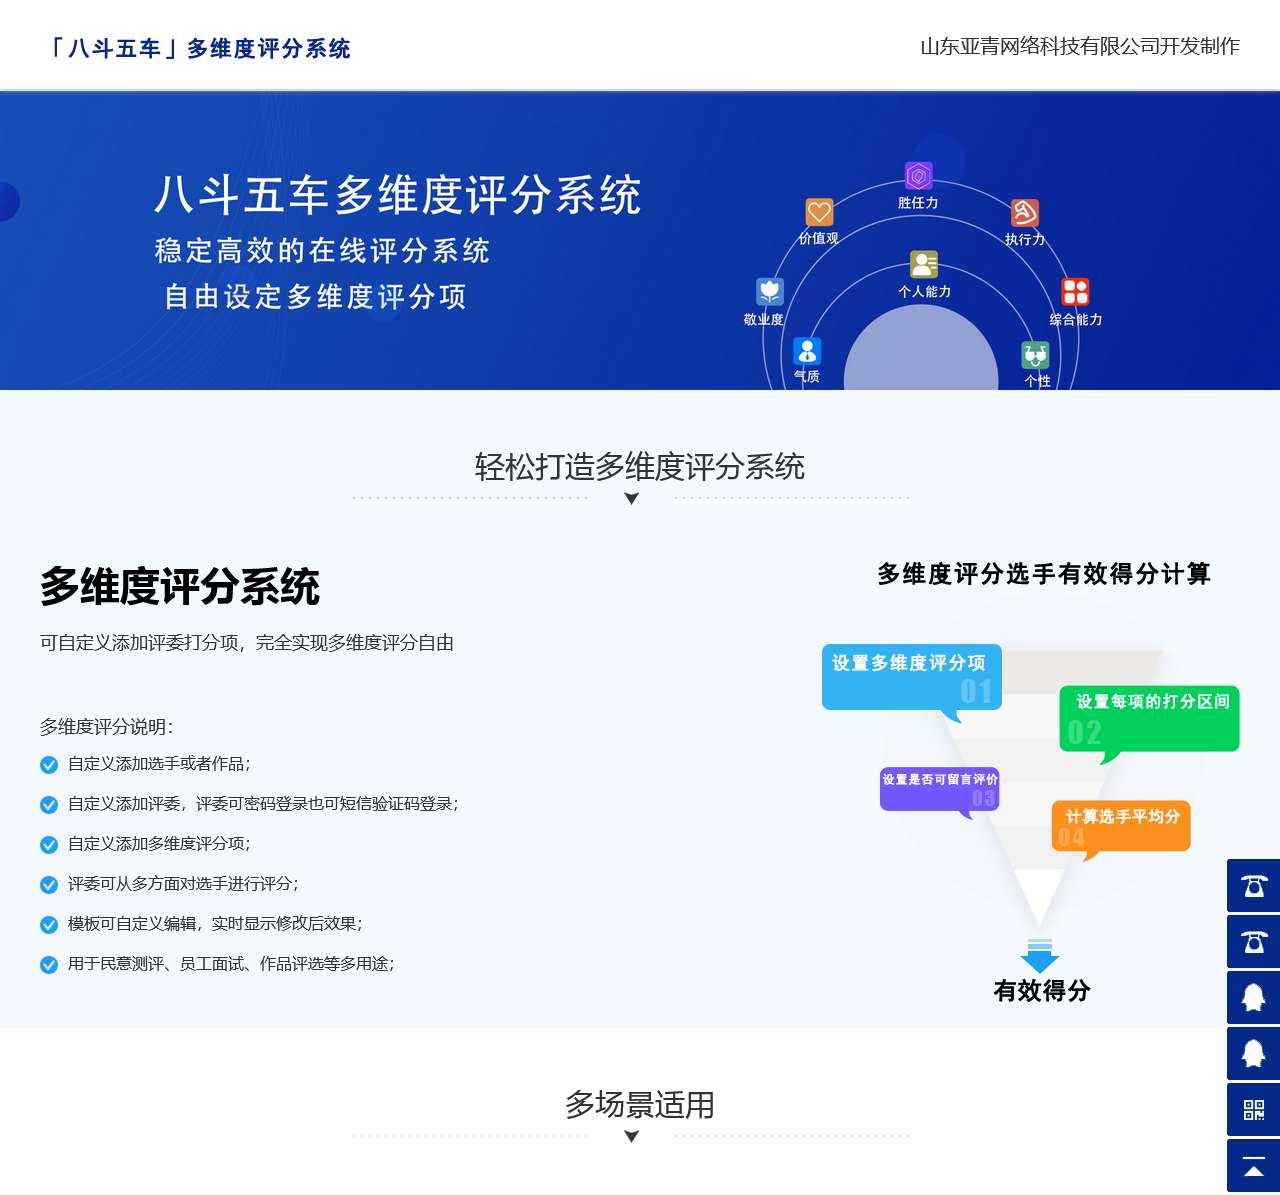Click the first telephone icon in floating sidebar
This screenshot has width=1280, height=1195.
[1254, 885]
